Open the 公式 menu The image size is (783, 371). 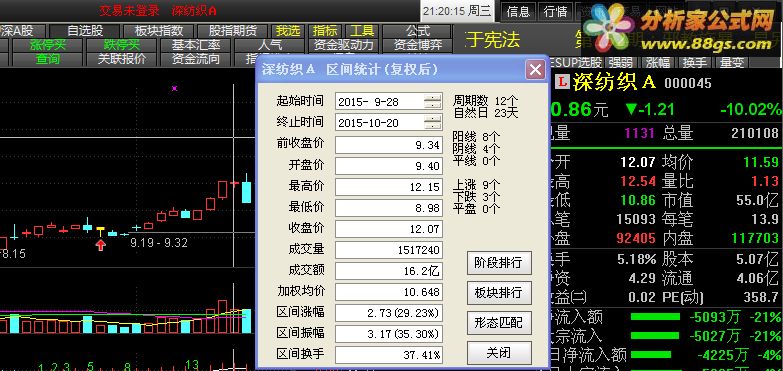click(417, 31)
